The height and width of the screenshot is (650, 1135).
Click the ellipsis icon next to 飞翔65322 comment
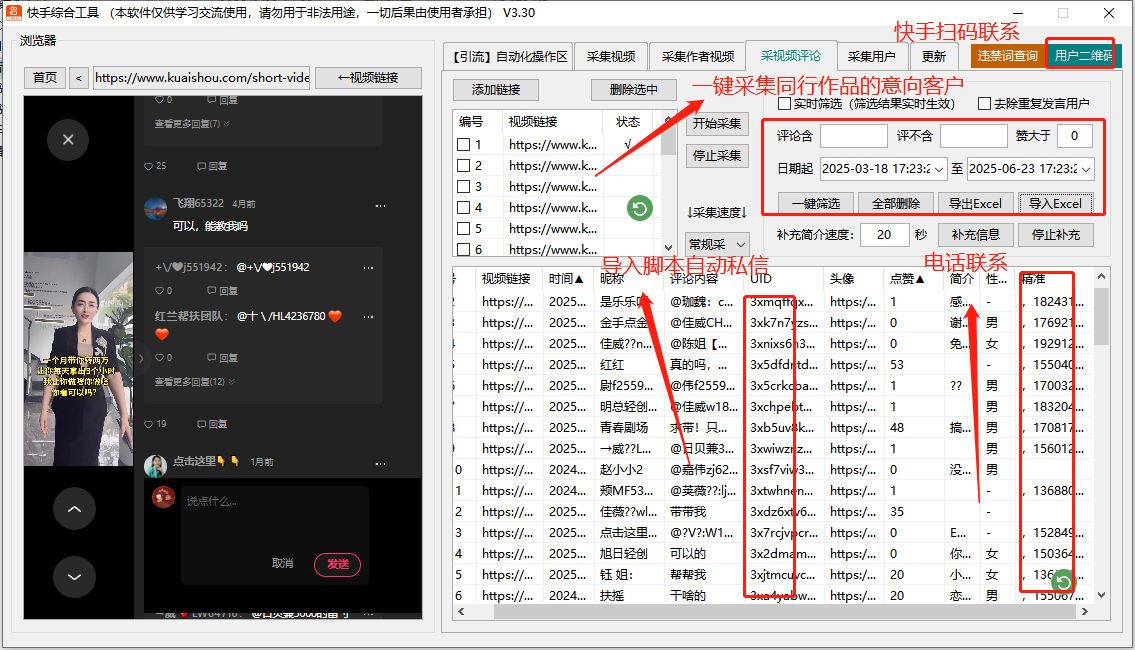pos(380,206)
